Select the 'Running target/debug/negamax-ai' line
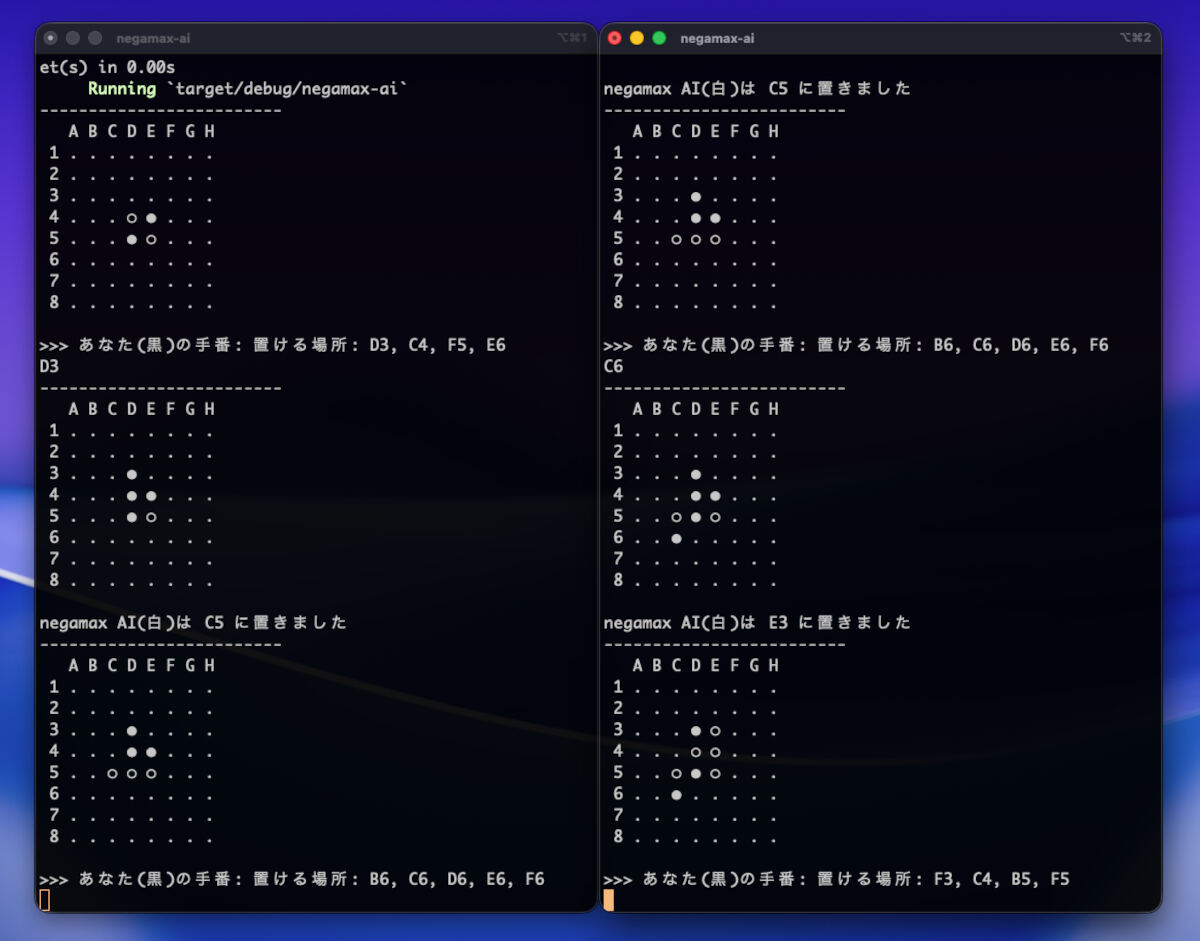The width and height of the screenshot is (1200, 941). point(248,88)
